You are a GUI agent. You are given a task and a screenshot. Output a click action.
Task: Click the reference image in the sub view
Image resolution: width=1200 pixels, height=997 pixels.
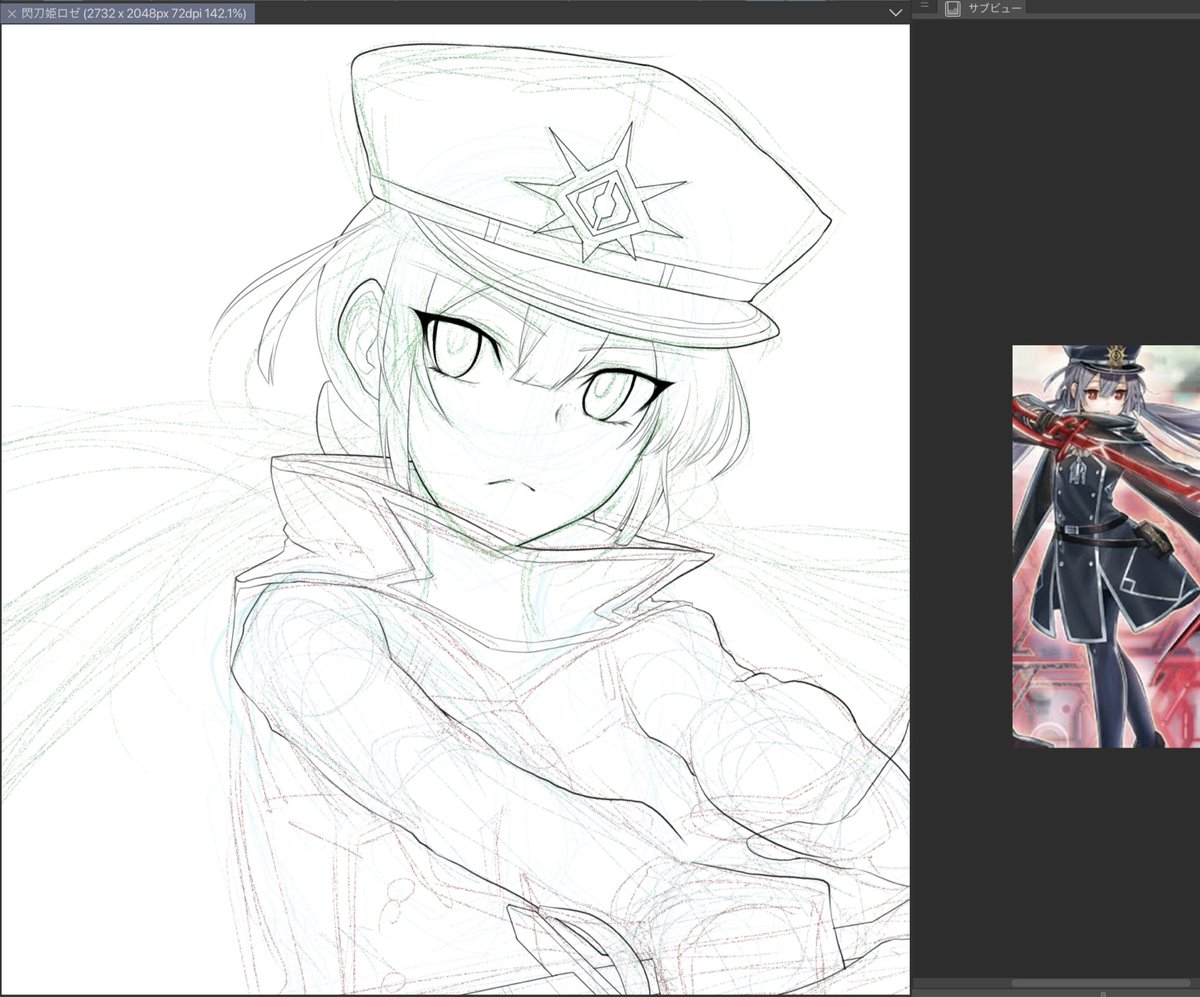pyautogui.click(x=1106, y=547)
